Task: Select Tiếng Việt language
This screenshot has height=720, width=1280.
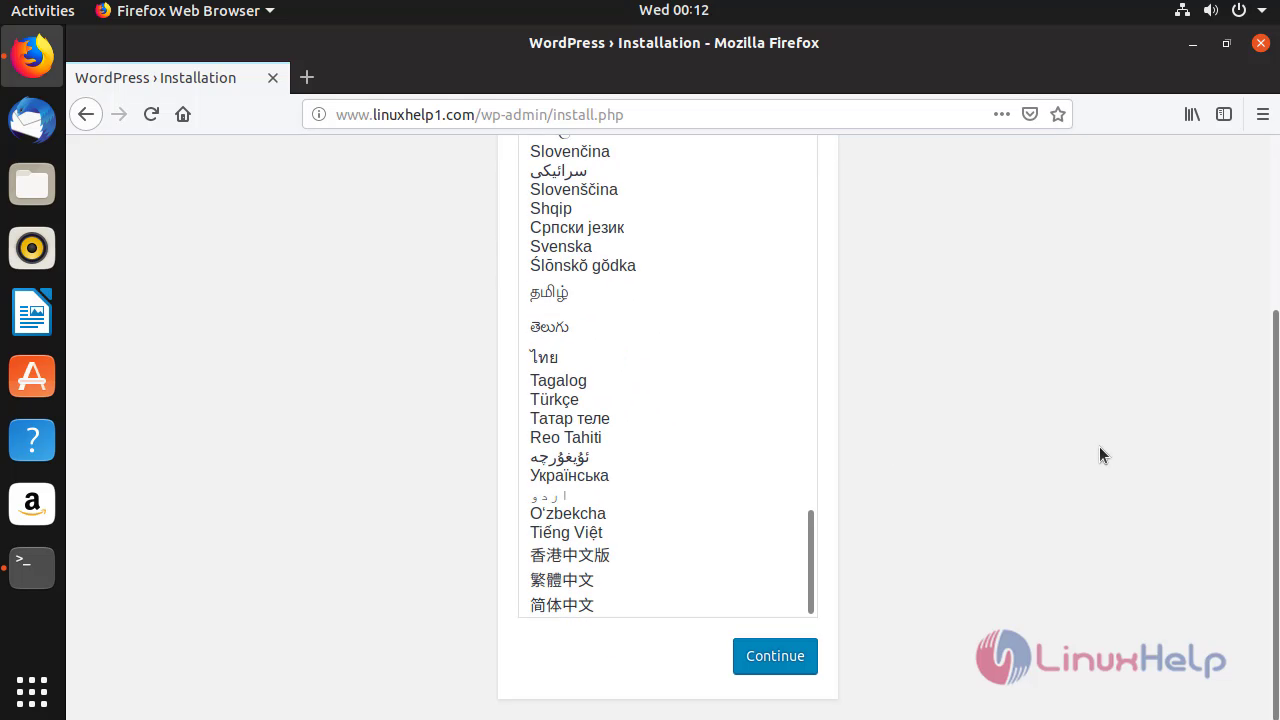Action: pyautogui.click(x=566, y=532)
